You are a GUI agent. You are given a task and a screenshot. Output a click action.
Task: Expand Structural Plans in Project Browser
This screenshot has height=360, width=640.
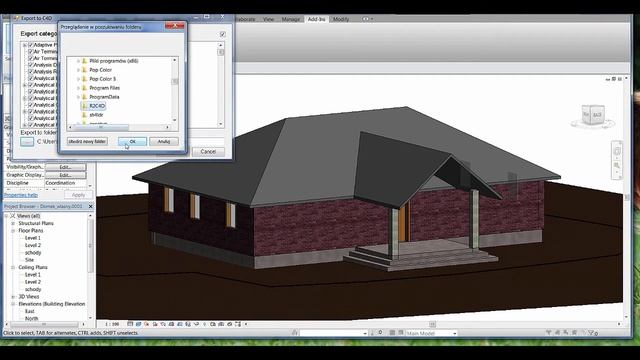click(13, 223)
